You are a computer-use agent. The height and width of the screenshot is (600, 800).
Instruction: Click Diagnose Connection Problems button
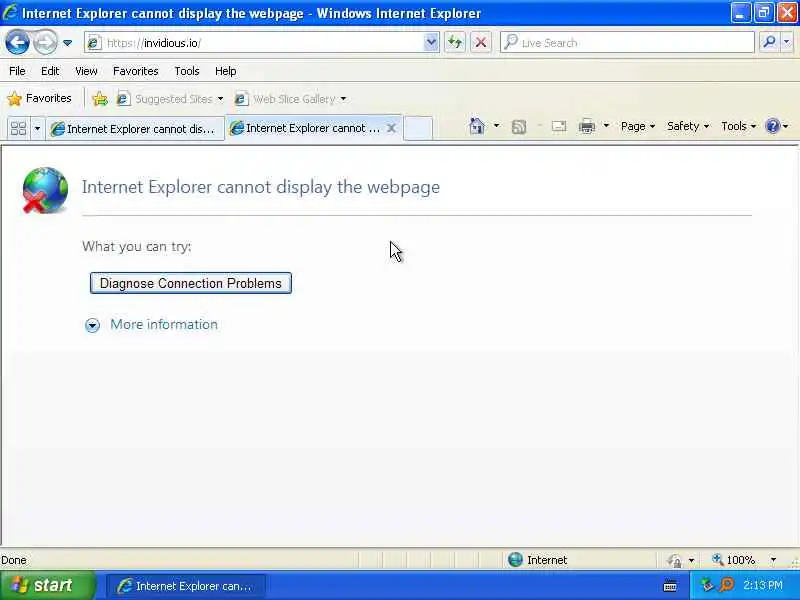tap(190, 283)
